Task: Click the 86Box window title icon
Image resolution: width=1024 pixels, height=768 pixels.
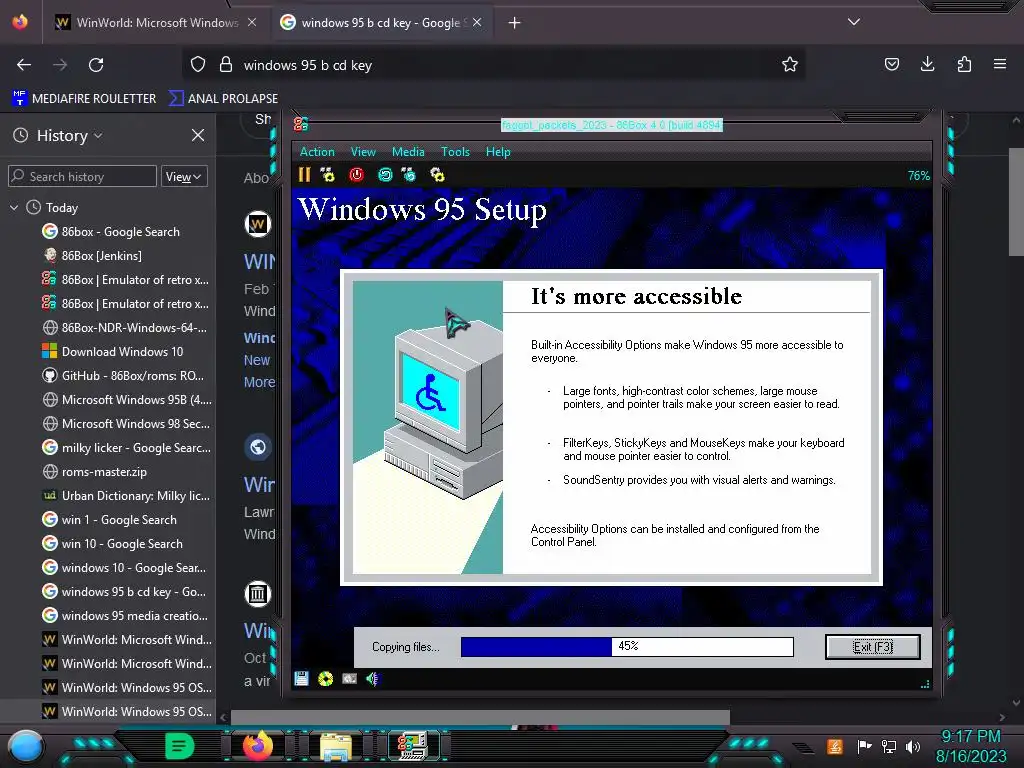Action: [x=301, y=124]
